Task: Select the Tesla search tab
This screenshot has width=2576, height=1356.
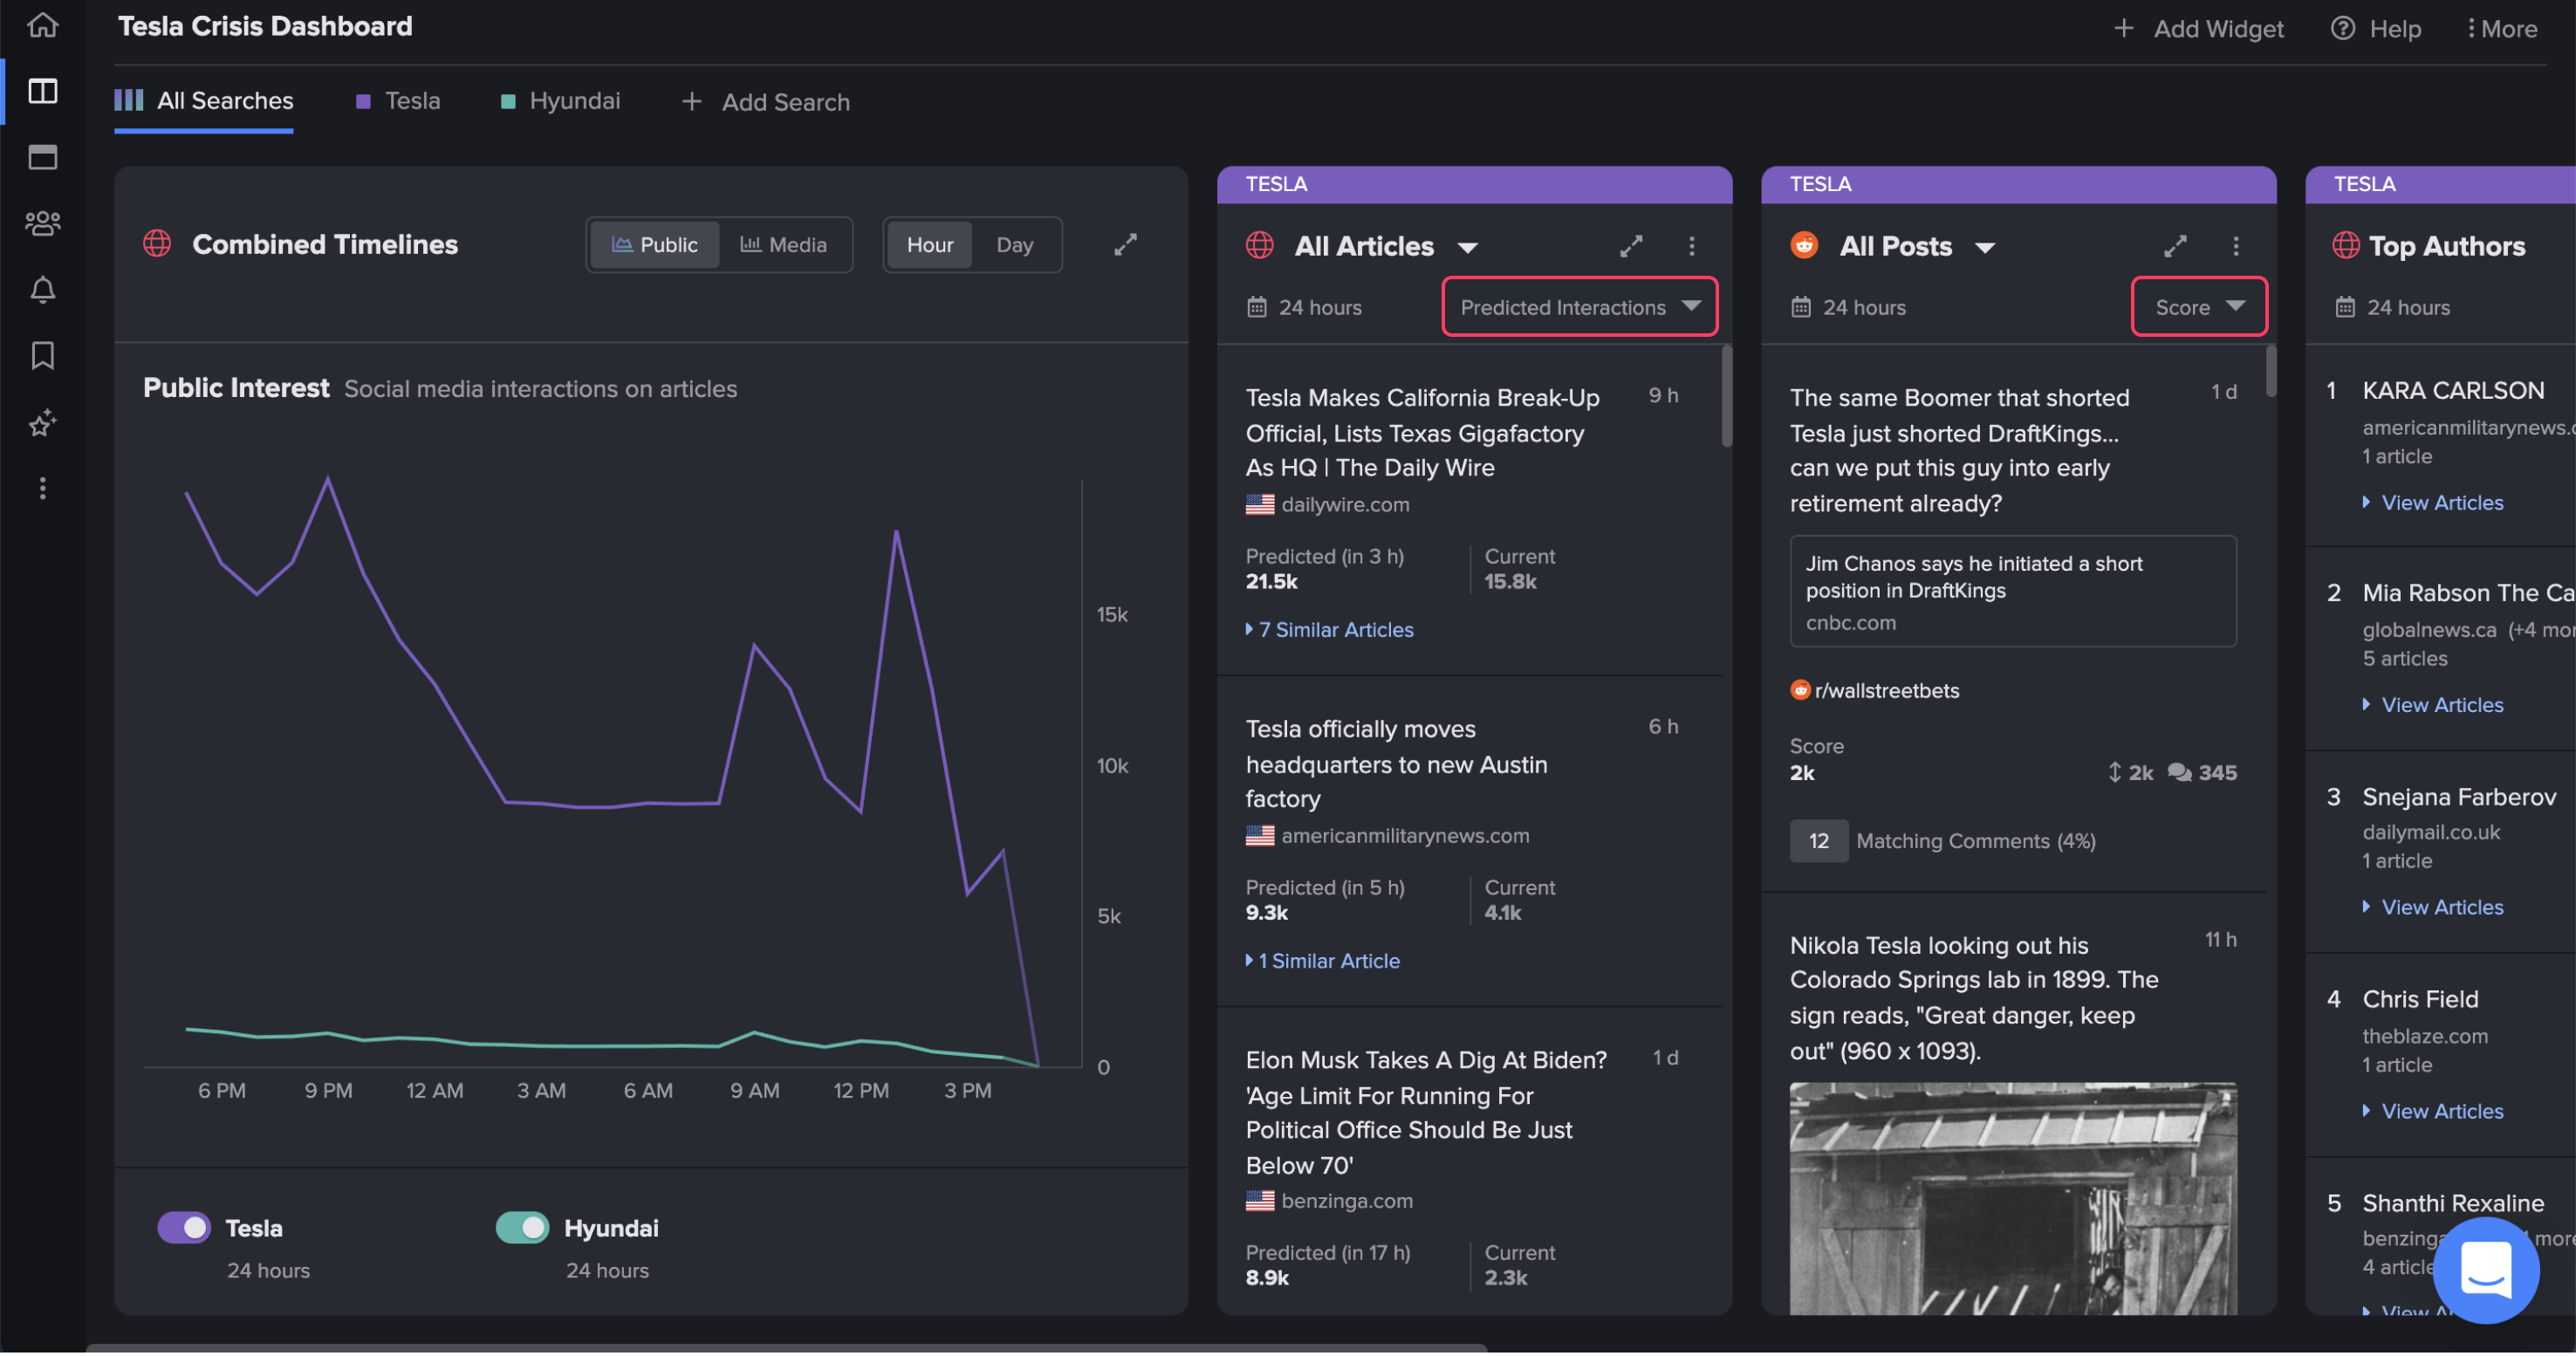Action: pos(398,101)
